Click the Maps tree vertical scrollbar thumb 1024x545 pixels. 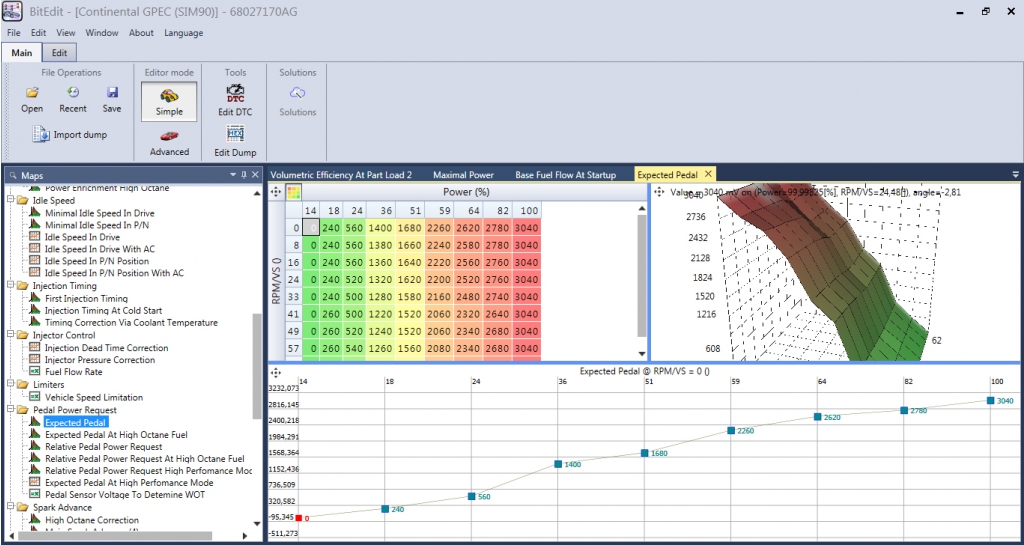pyautogui.click(x=257, y=366)
